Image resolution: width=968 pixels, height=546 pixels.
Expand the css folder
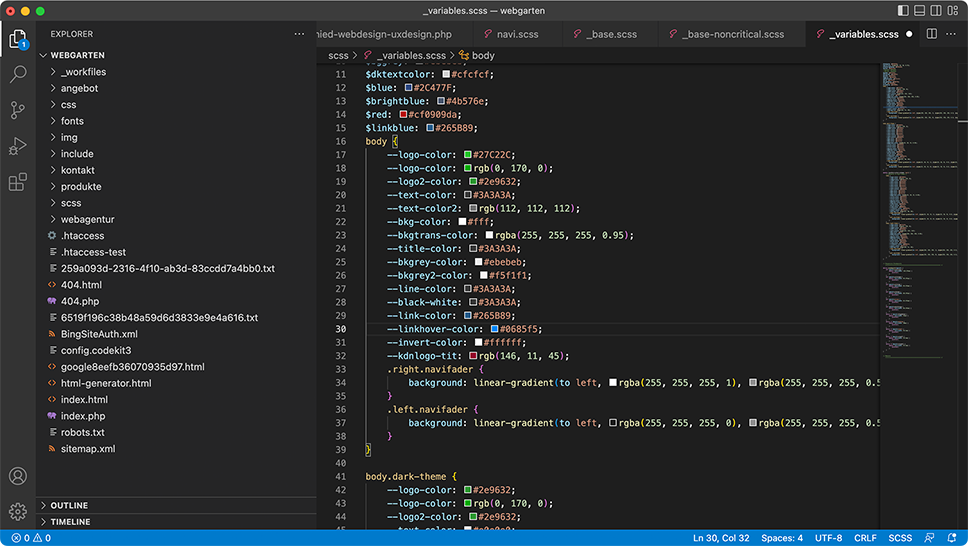point(176,104)
